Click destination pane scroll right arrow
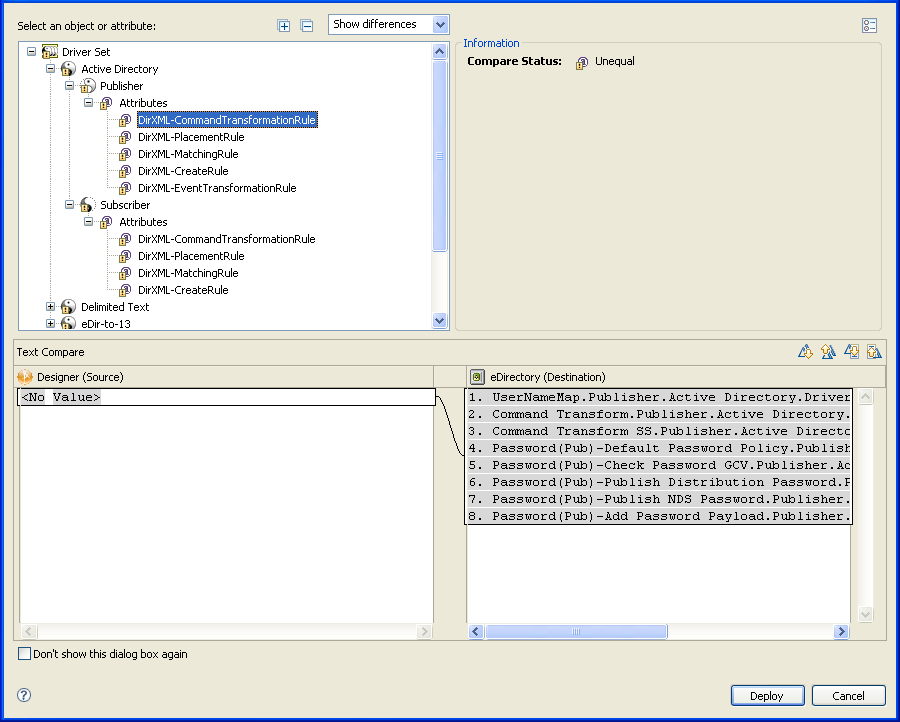 click(x=841, y=631)
